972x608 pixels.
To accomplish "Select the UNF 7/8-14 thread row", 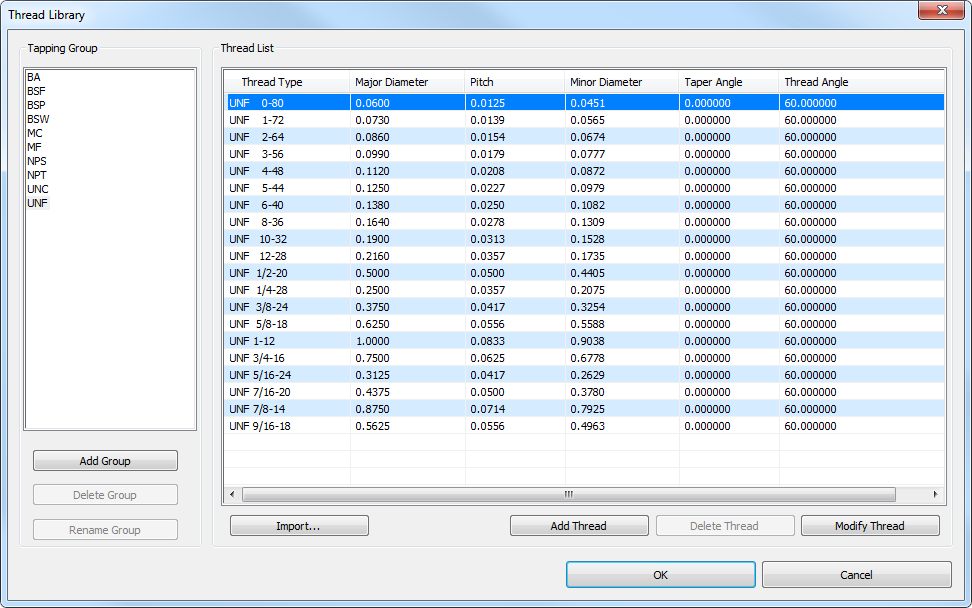I will 585,410.
